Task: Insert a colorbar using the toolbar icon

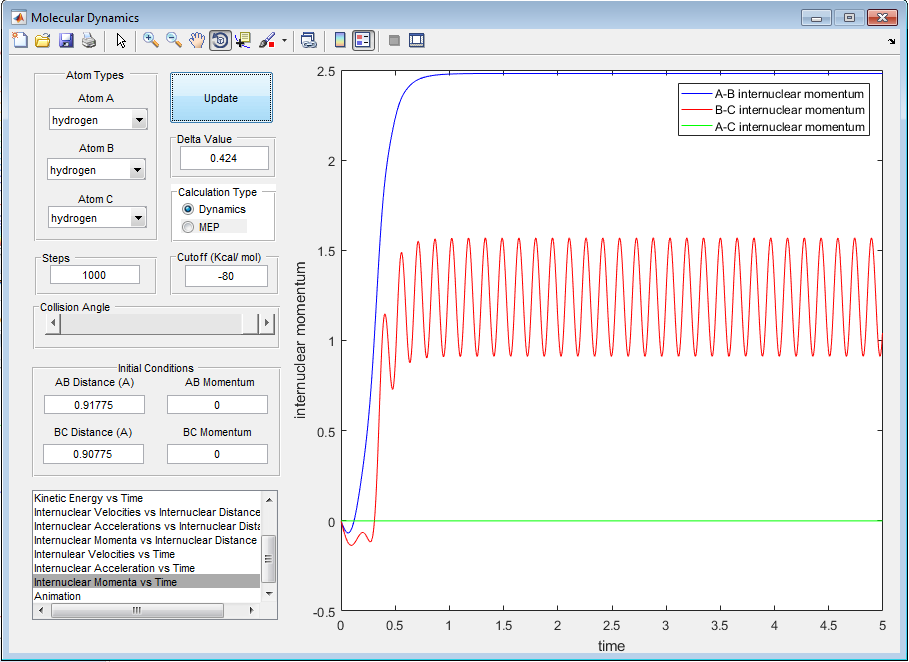Action: click(x=340, y=41)
